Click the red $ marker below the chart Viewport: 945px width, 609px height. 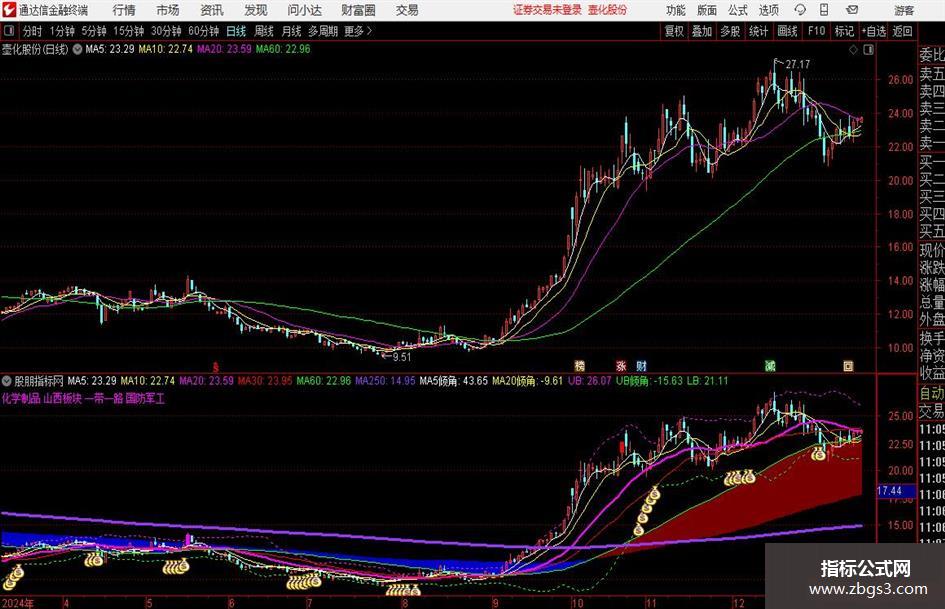pos(216,366)
